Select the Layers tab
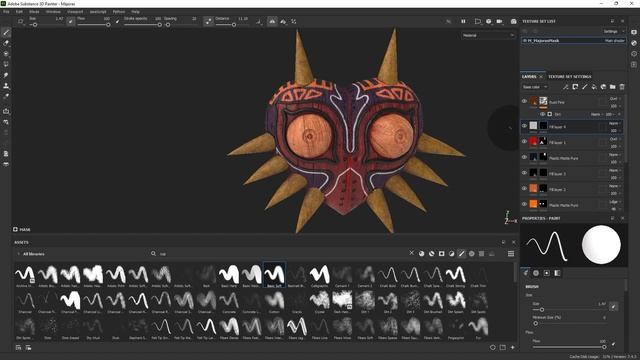640x360 pixels. [x=529, y=77]
